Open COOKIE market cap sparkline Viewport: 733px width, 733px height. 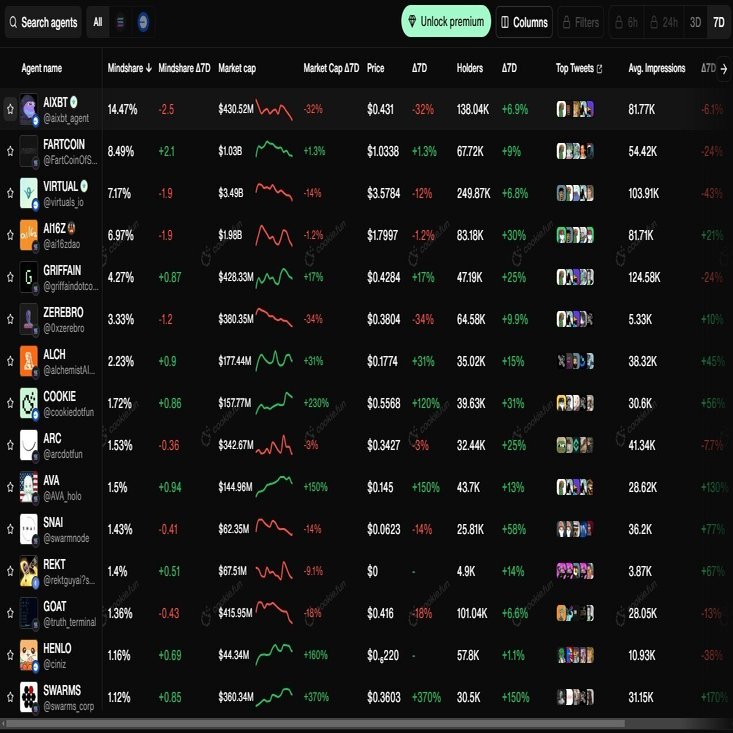coord(274,402)
